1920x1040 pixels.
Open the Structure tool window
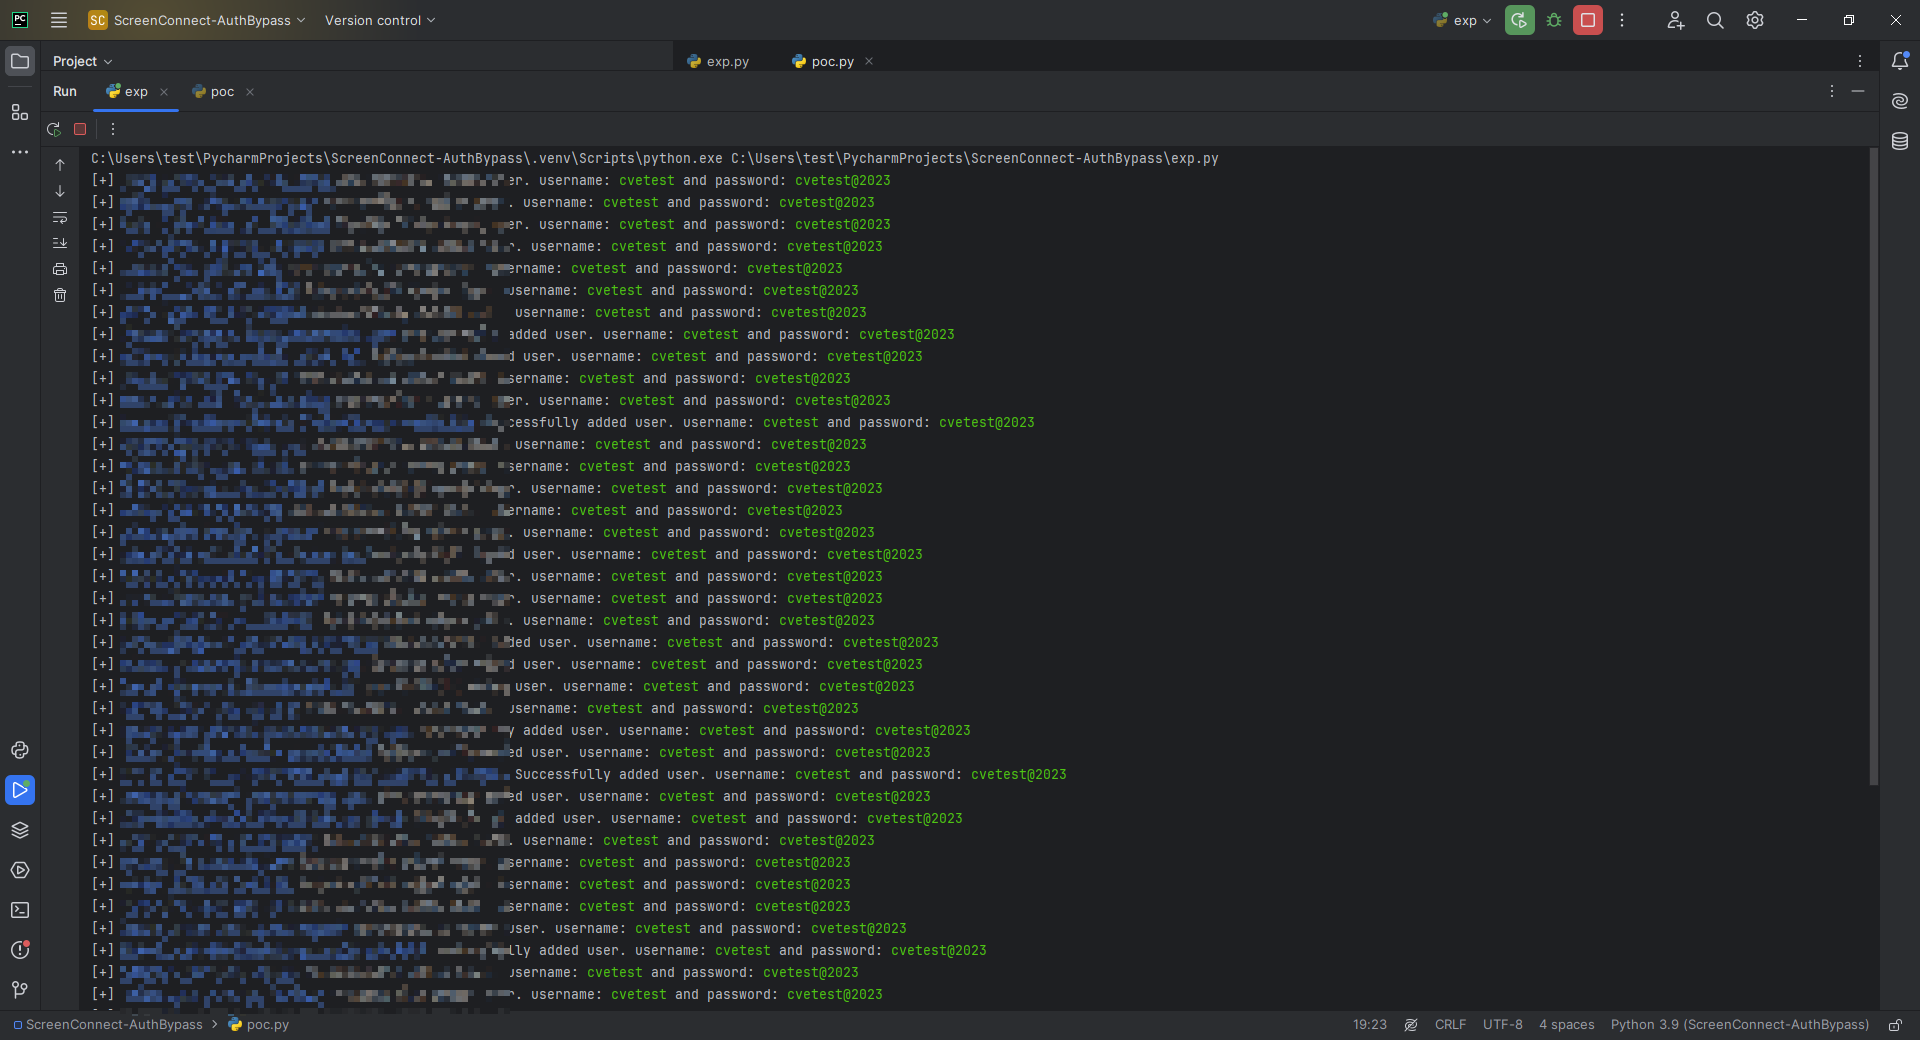point(20,112)
